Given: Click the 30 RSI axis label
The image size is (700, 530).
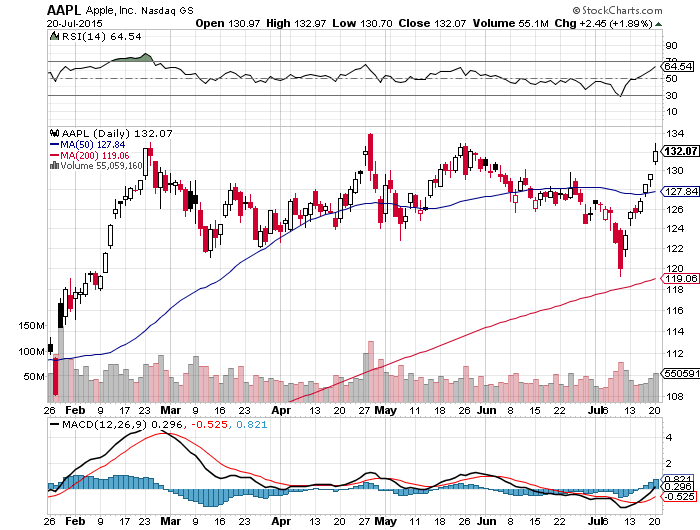Looking at the screenshot, I should pos(671,95).
